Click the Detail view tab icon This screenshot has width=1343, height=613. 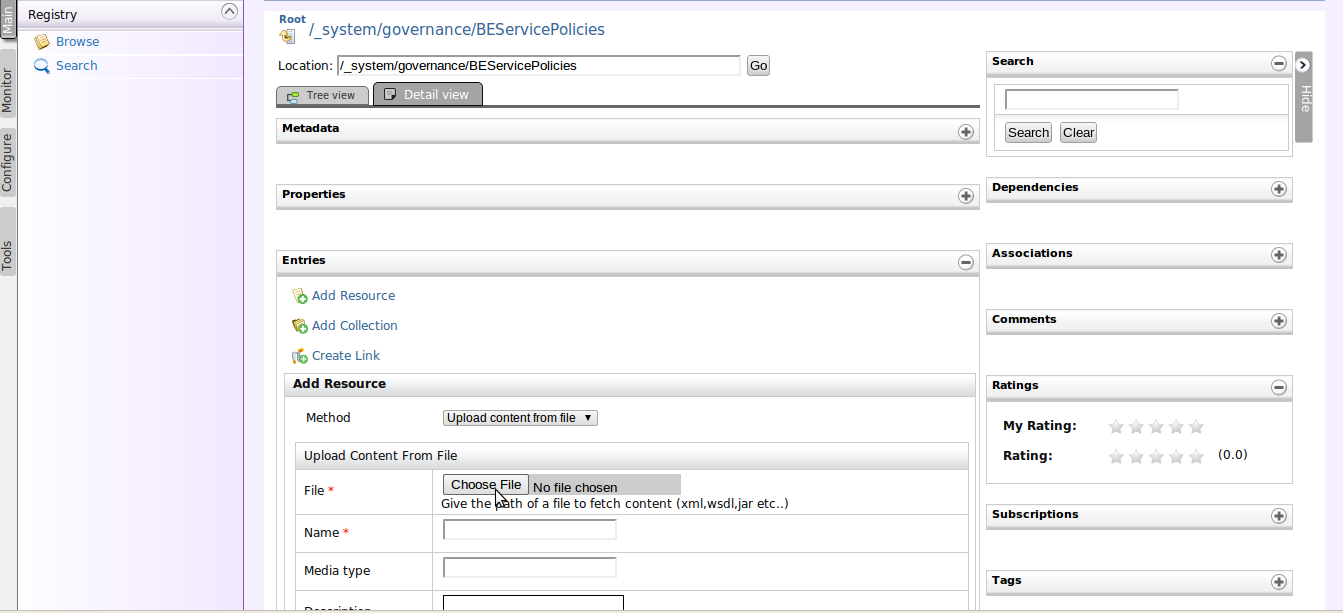(x=389, y=93)
